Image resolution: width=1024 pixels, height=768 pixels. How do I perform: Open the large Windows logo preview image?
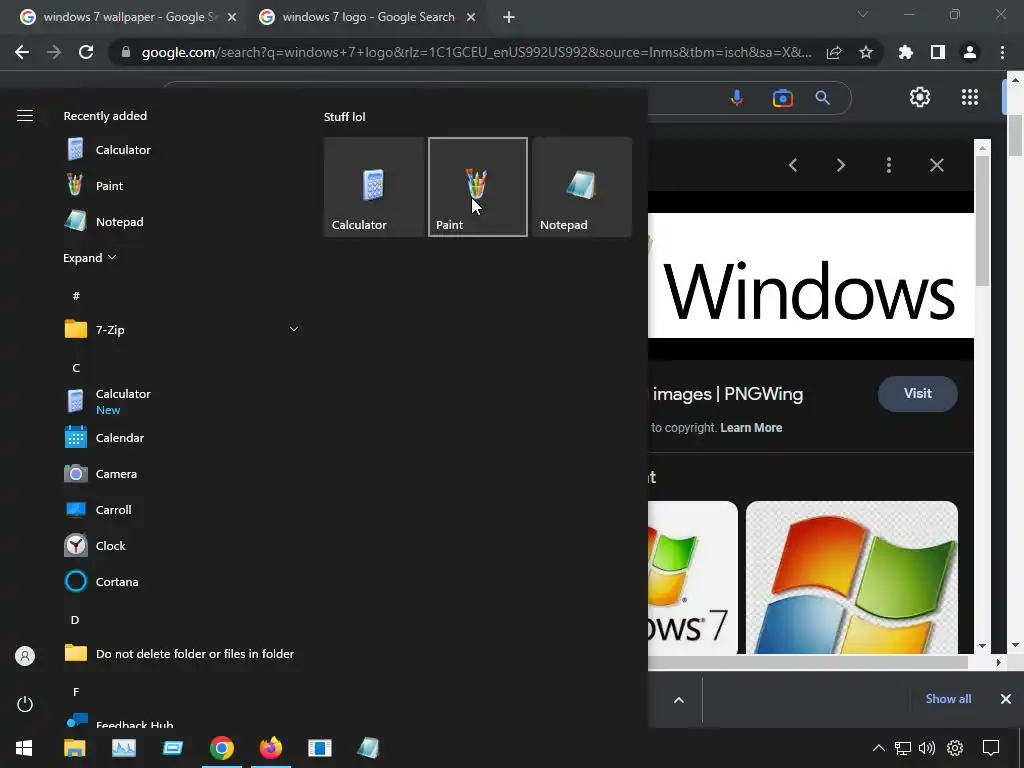pyautogui.click(x=810, y=276)
